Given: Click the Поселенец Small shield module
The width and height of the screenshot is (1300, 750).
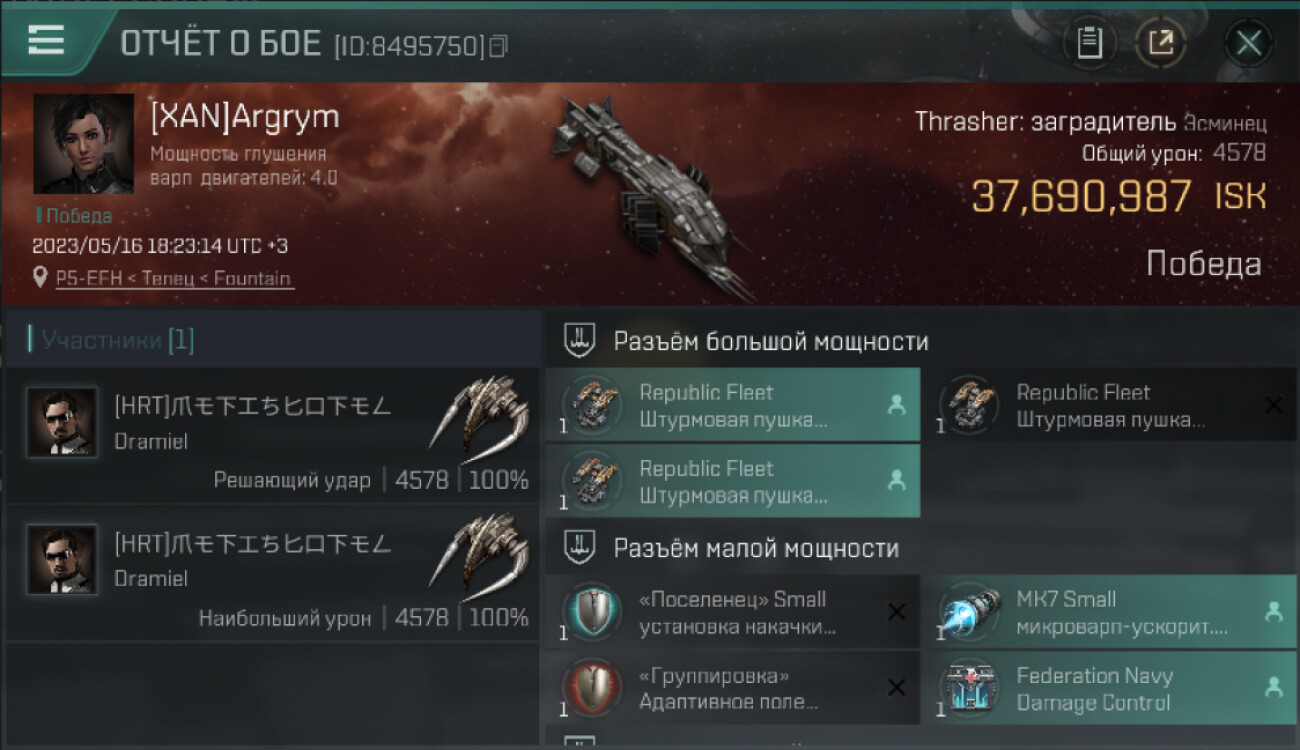Looking at the screenshot, I should 733,612.
